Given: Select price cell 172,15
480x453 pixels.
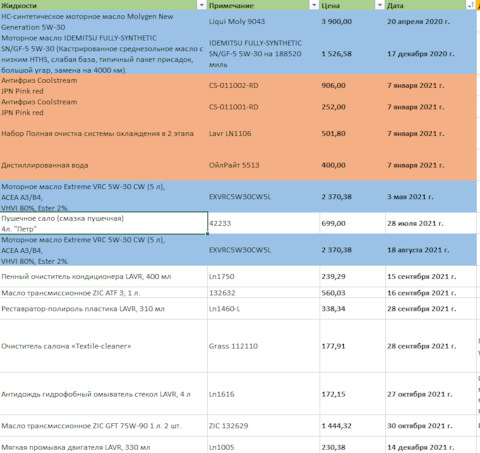Looking at the screenshot, I should (352, 394).
